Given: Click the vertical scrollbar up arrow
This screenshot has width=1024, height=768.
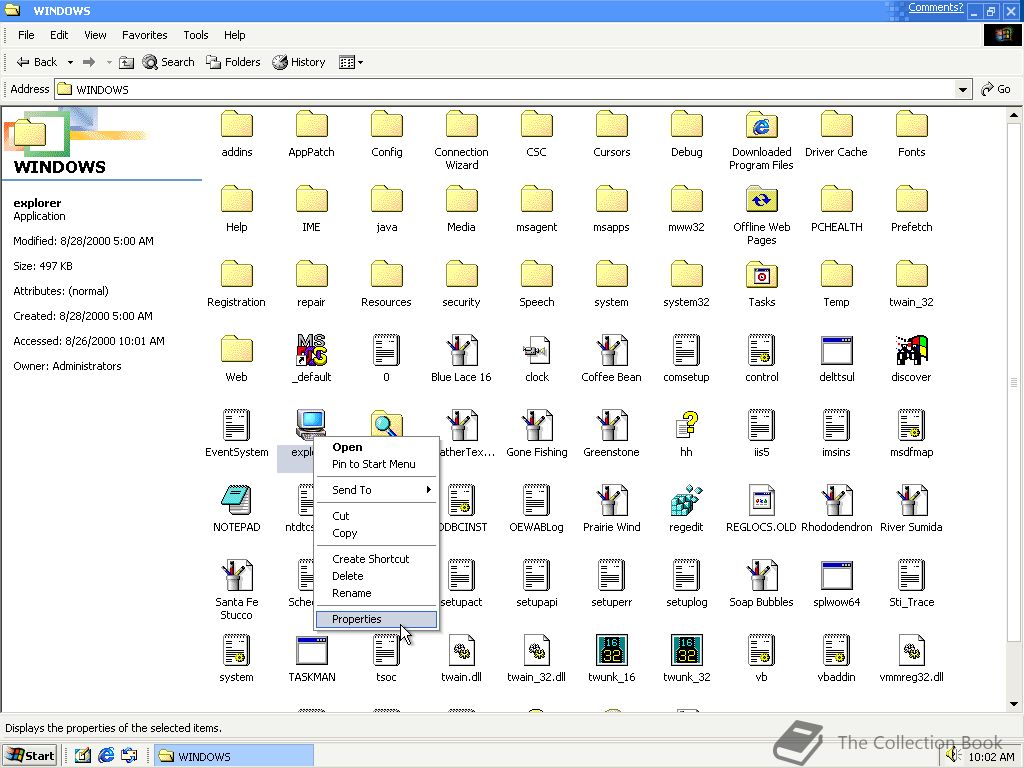Looking at the screenshot, I should tap(1014, 116).
